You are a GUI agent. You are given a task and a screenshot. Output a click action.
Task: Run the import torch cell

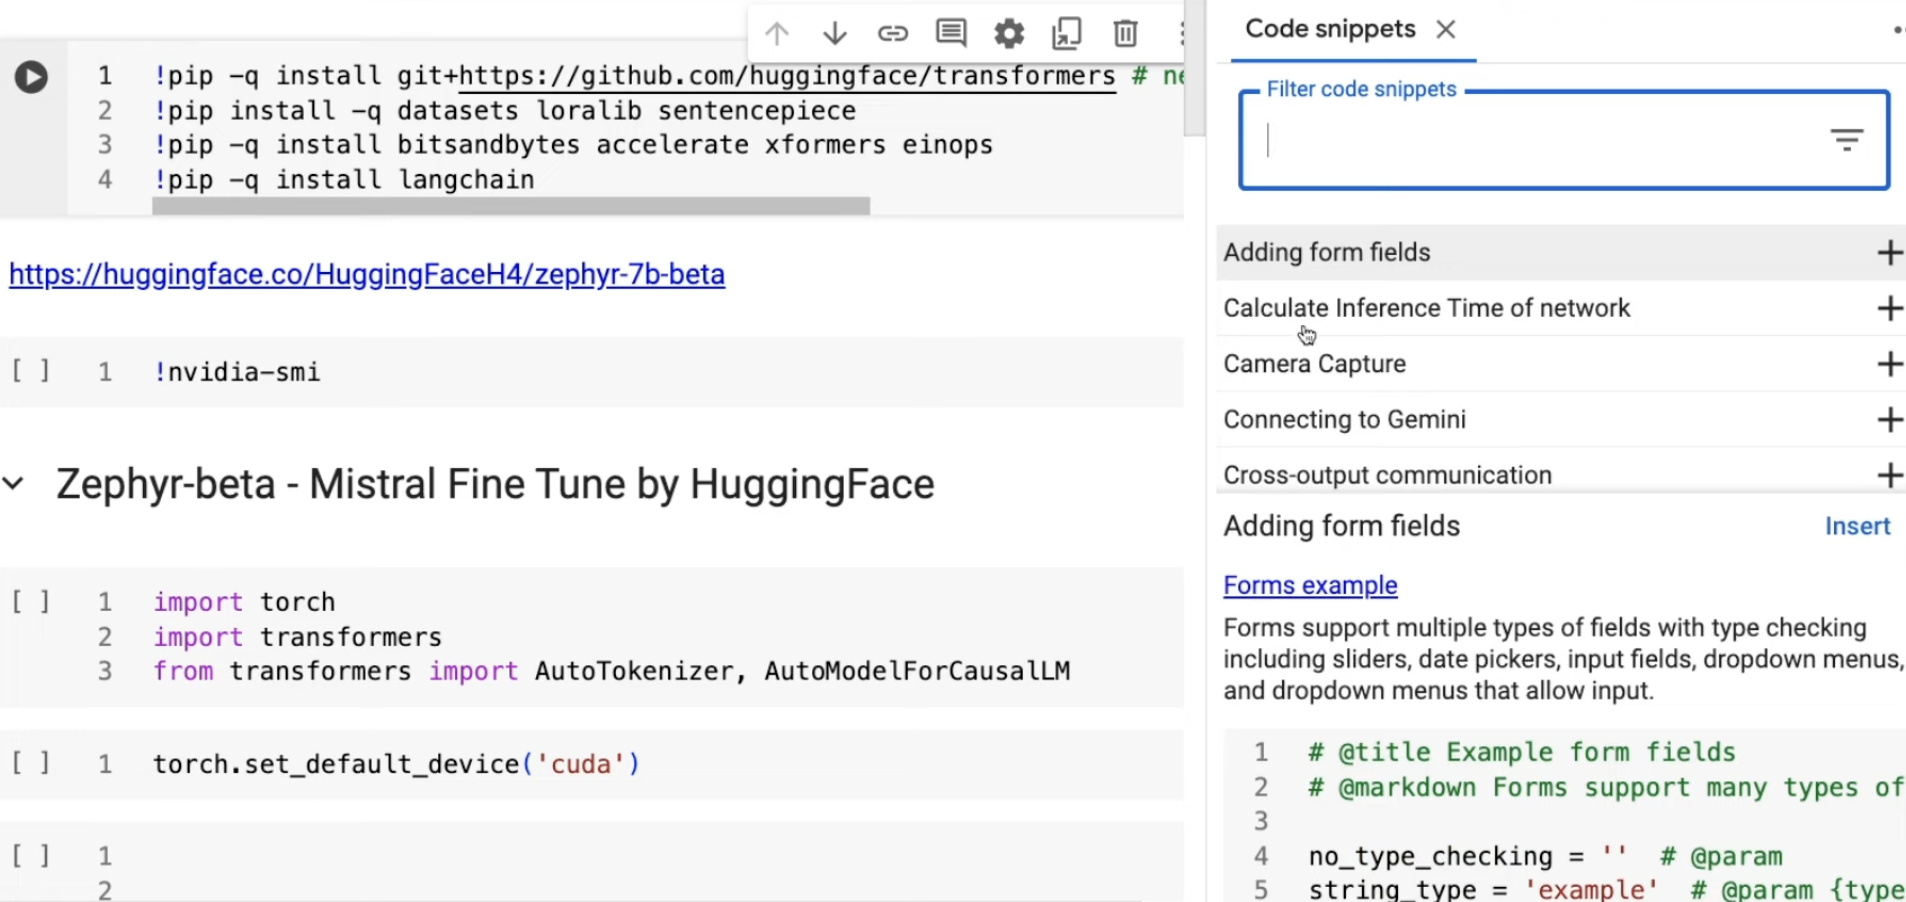[30, 601]
